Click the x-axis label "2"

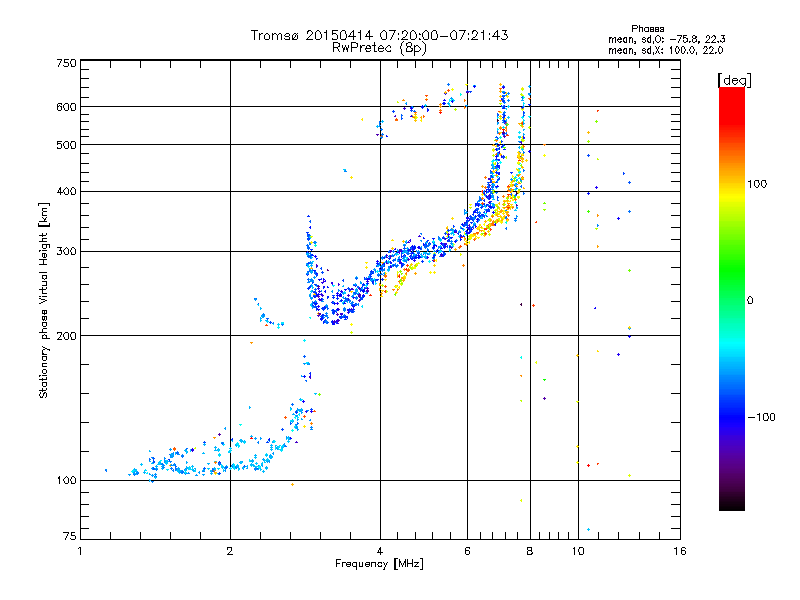230,551
